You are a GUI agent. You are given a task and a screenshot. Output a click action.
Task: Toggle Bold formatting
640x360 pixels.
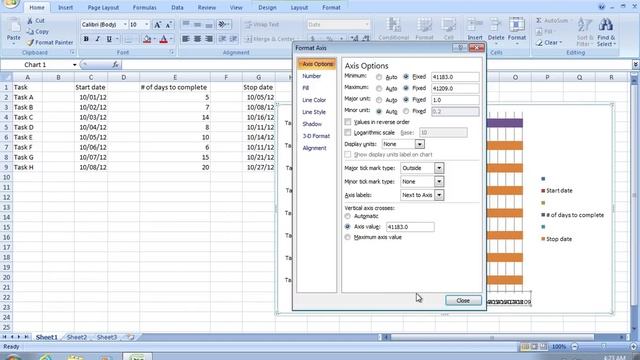point(86,39)
